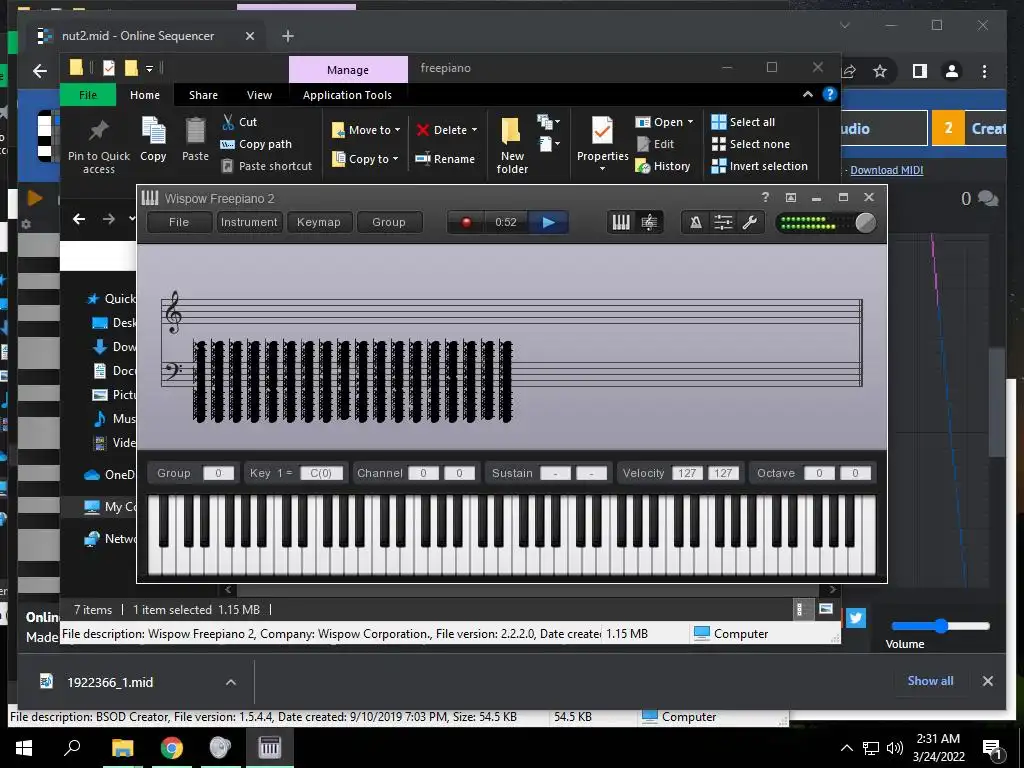Click Invert selection in the ribbon

[x=760, y=167]
